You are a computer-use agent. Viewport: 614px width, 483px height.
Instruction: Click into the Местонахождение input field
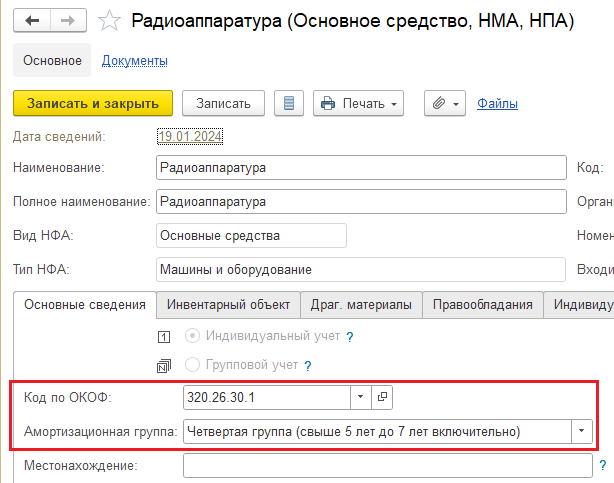(x=388, y=465)
